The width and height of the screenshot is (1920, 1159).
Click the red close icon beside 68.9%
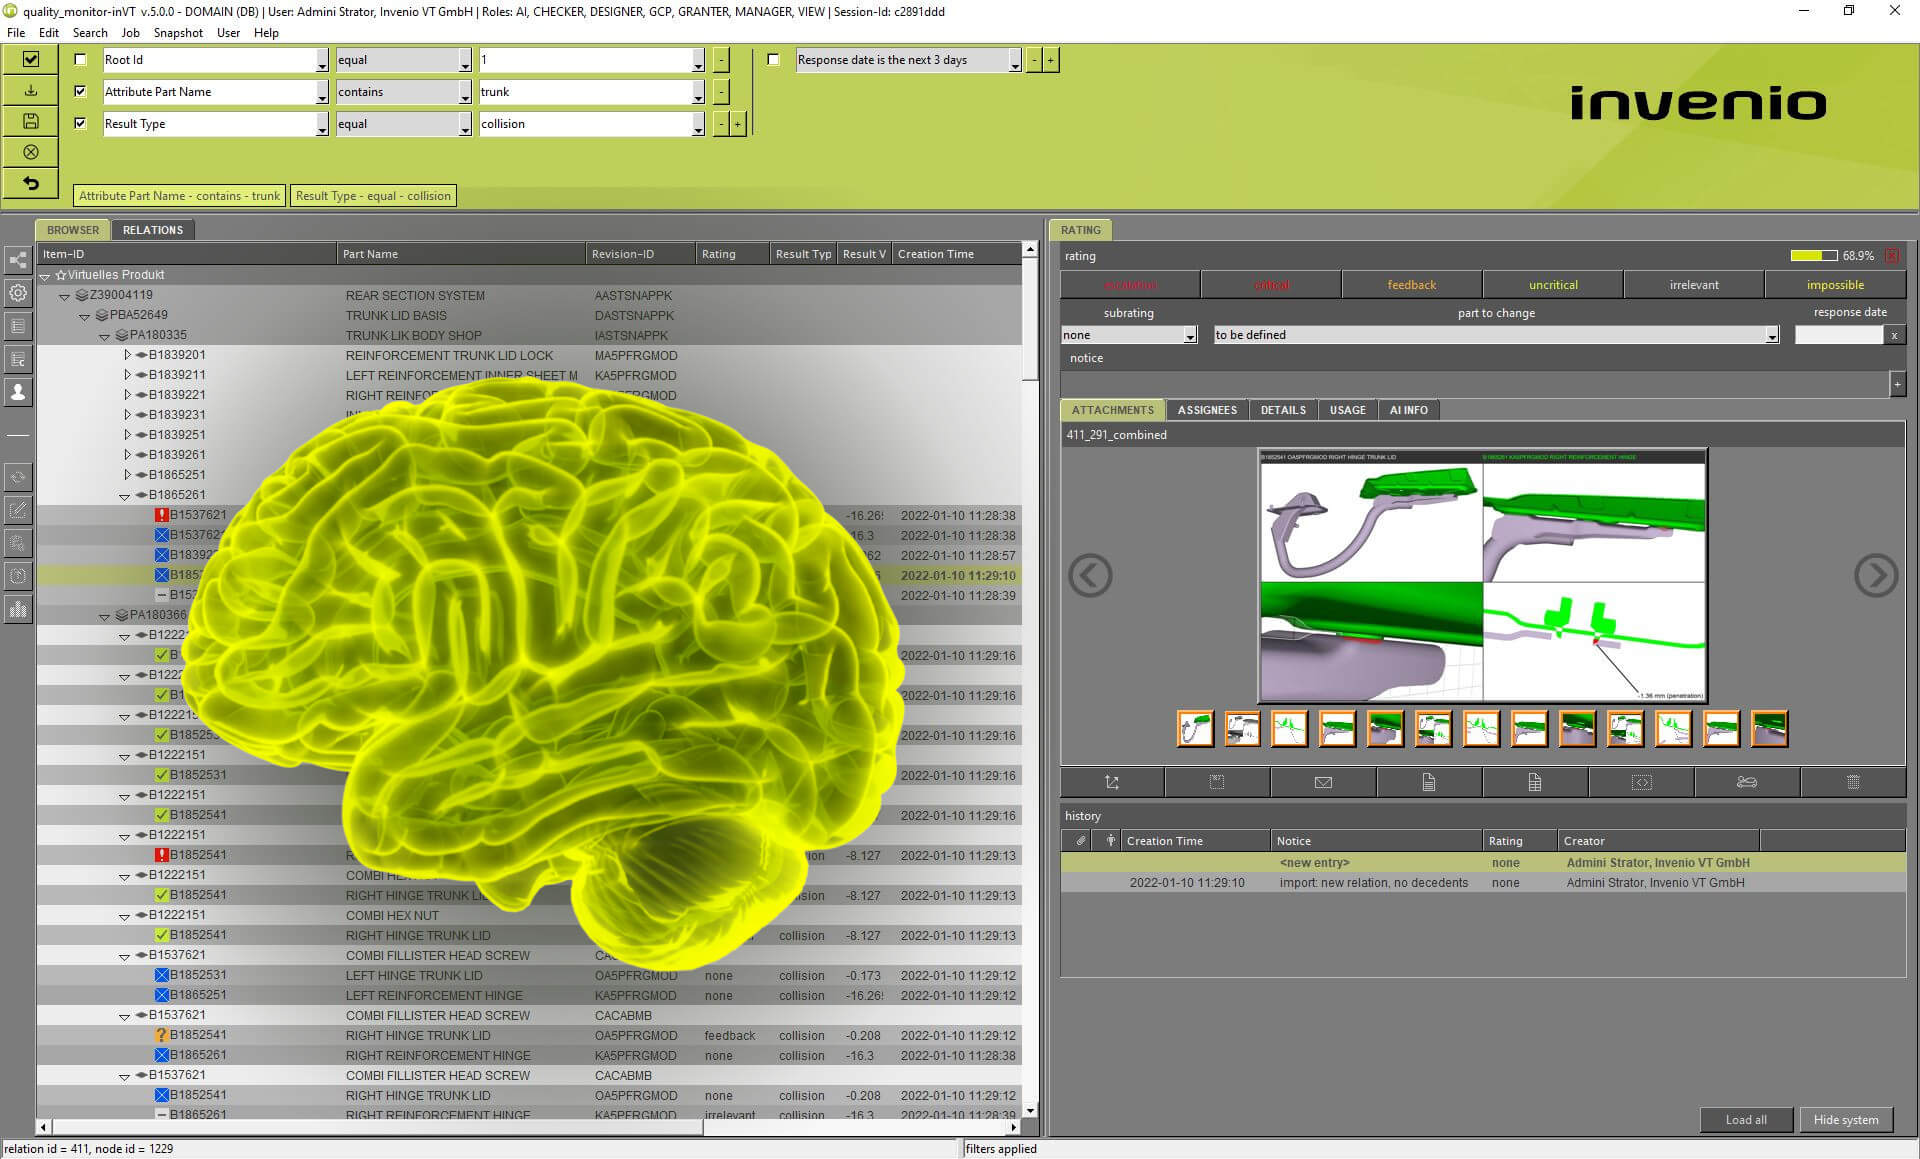click(x=1891, y=256)
